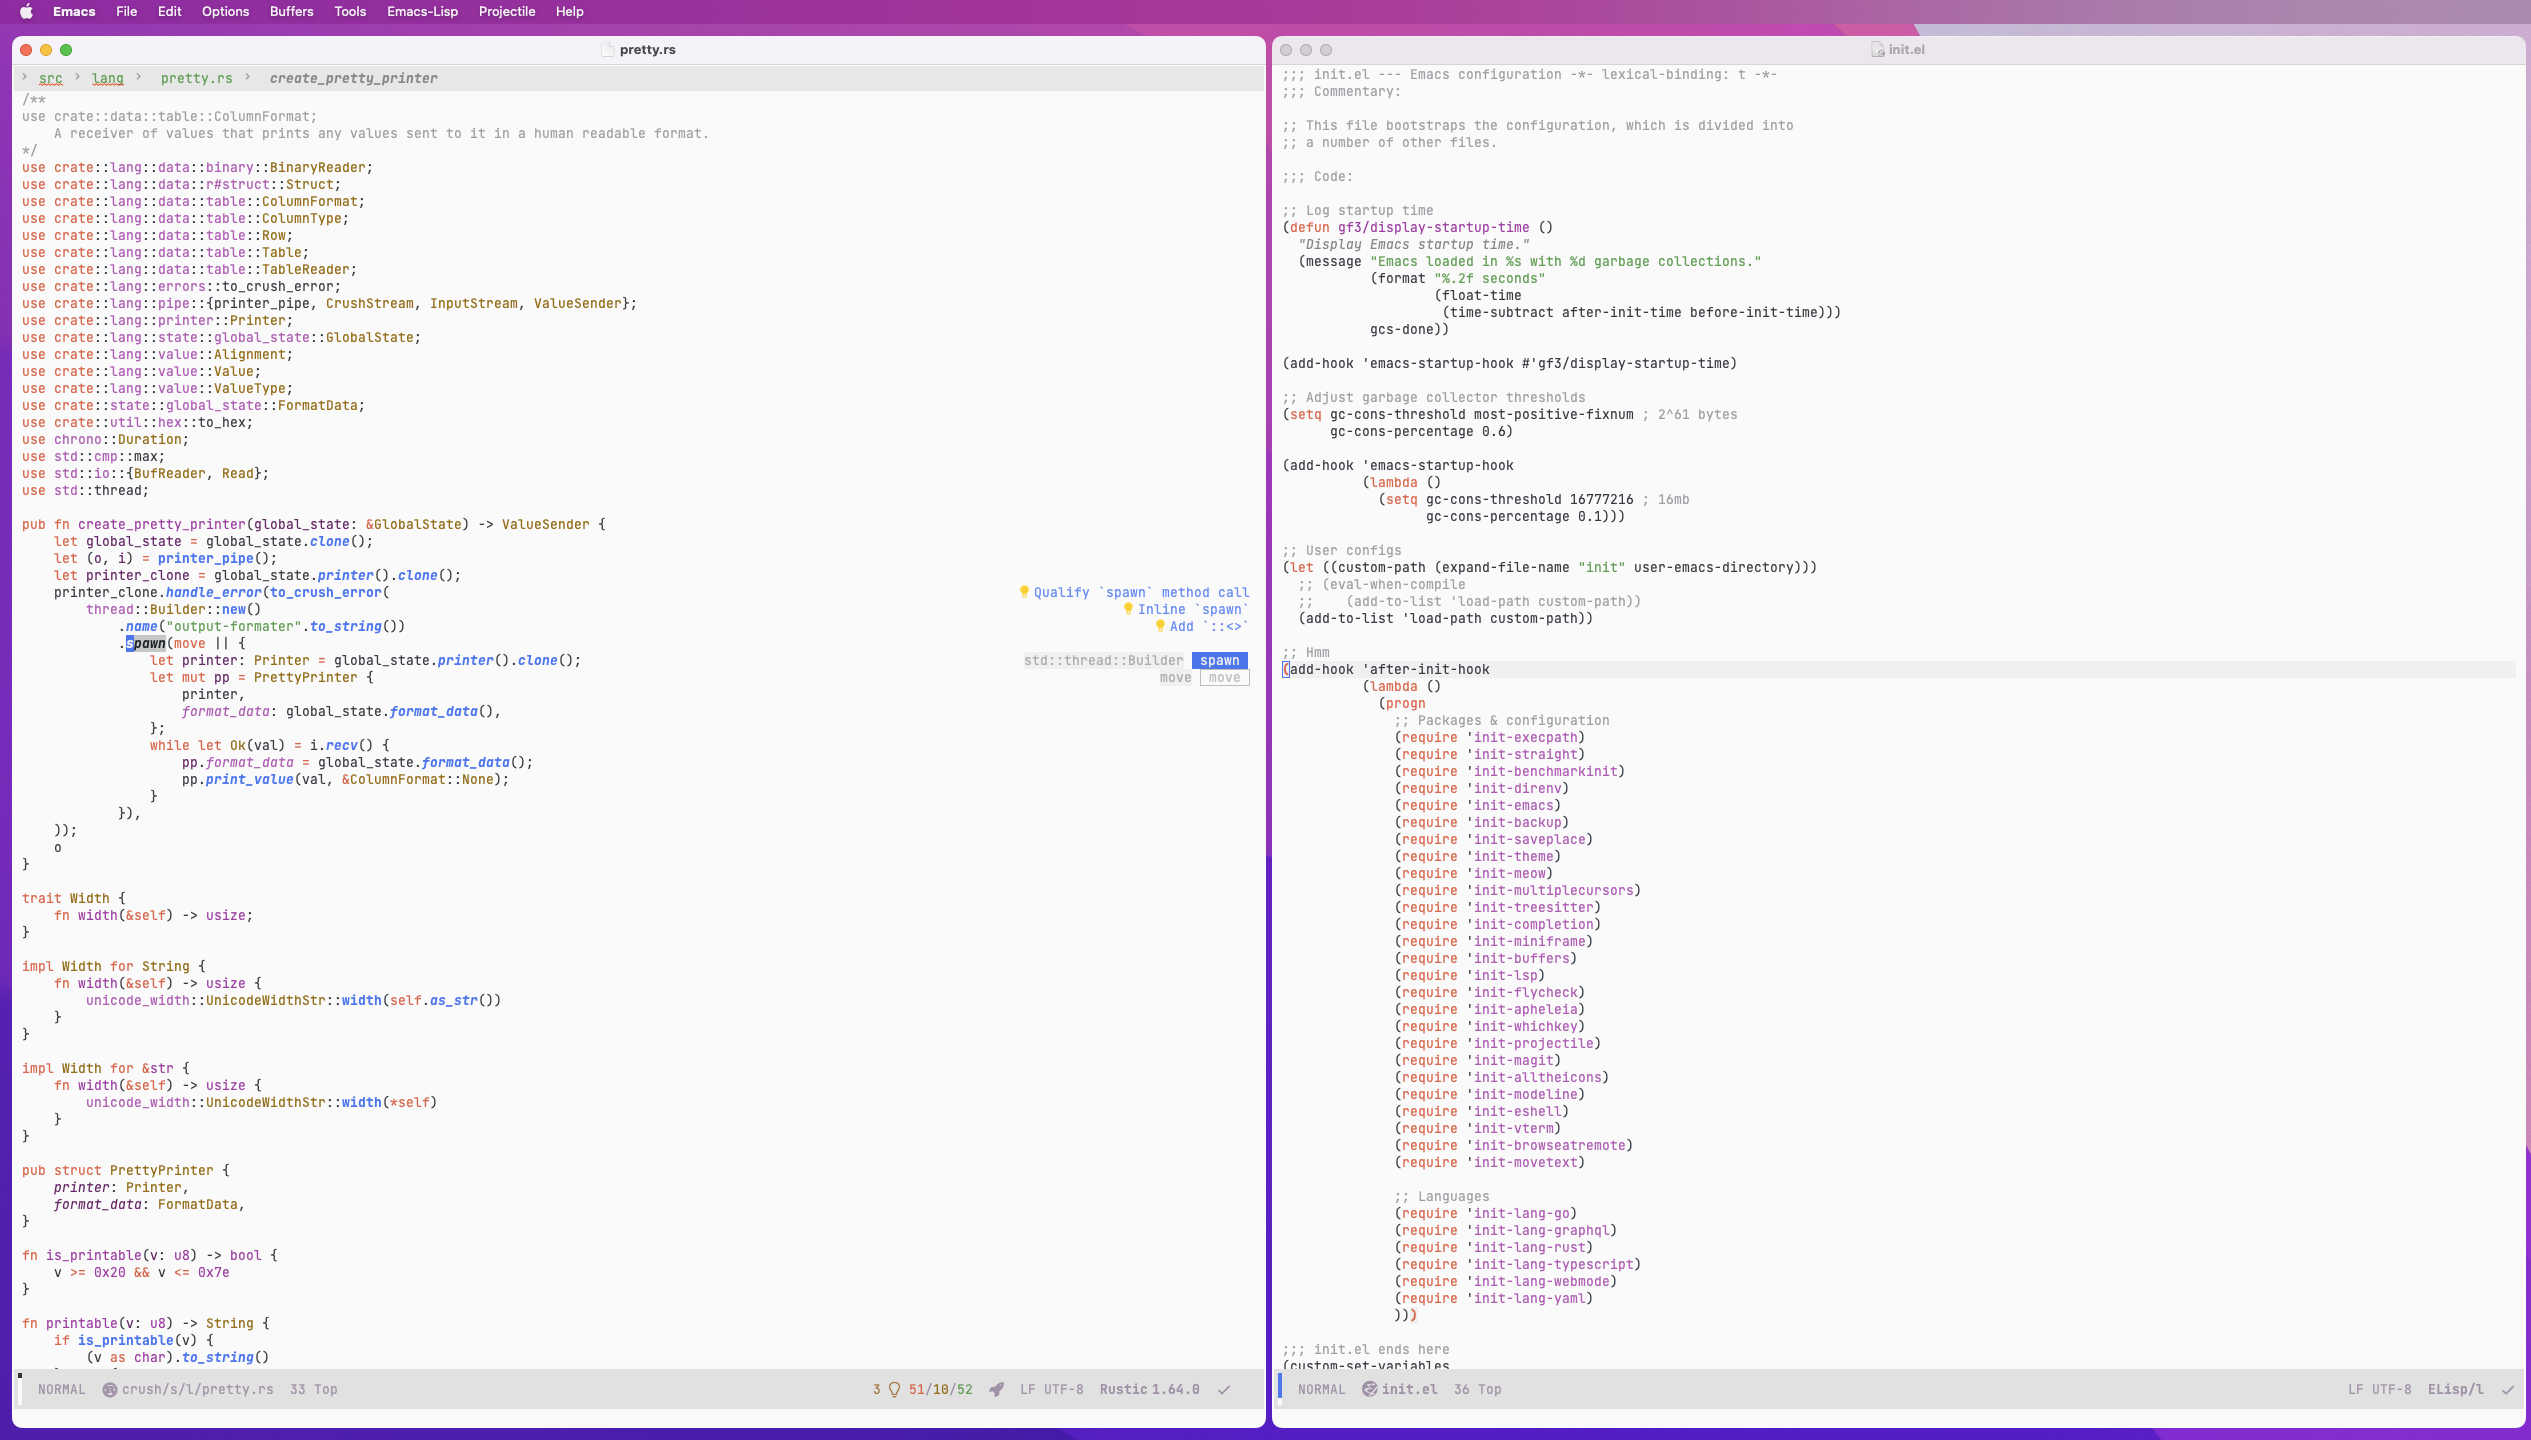Image resolution: width=2531 pixels, height=1440 pixels.
Task: Click the pub struct PrettyPrinter line
Action: [x=125, y=1171]
